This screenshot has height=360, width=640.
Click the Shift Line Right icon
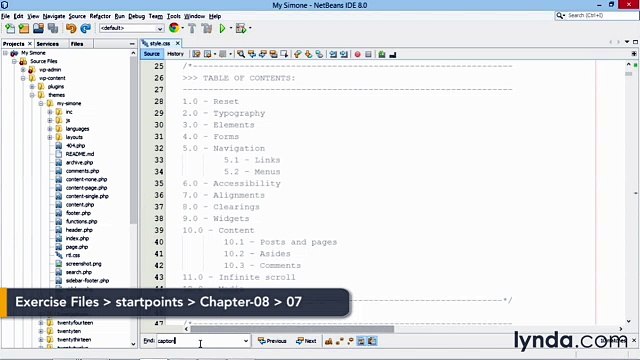(344, 54)
